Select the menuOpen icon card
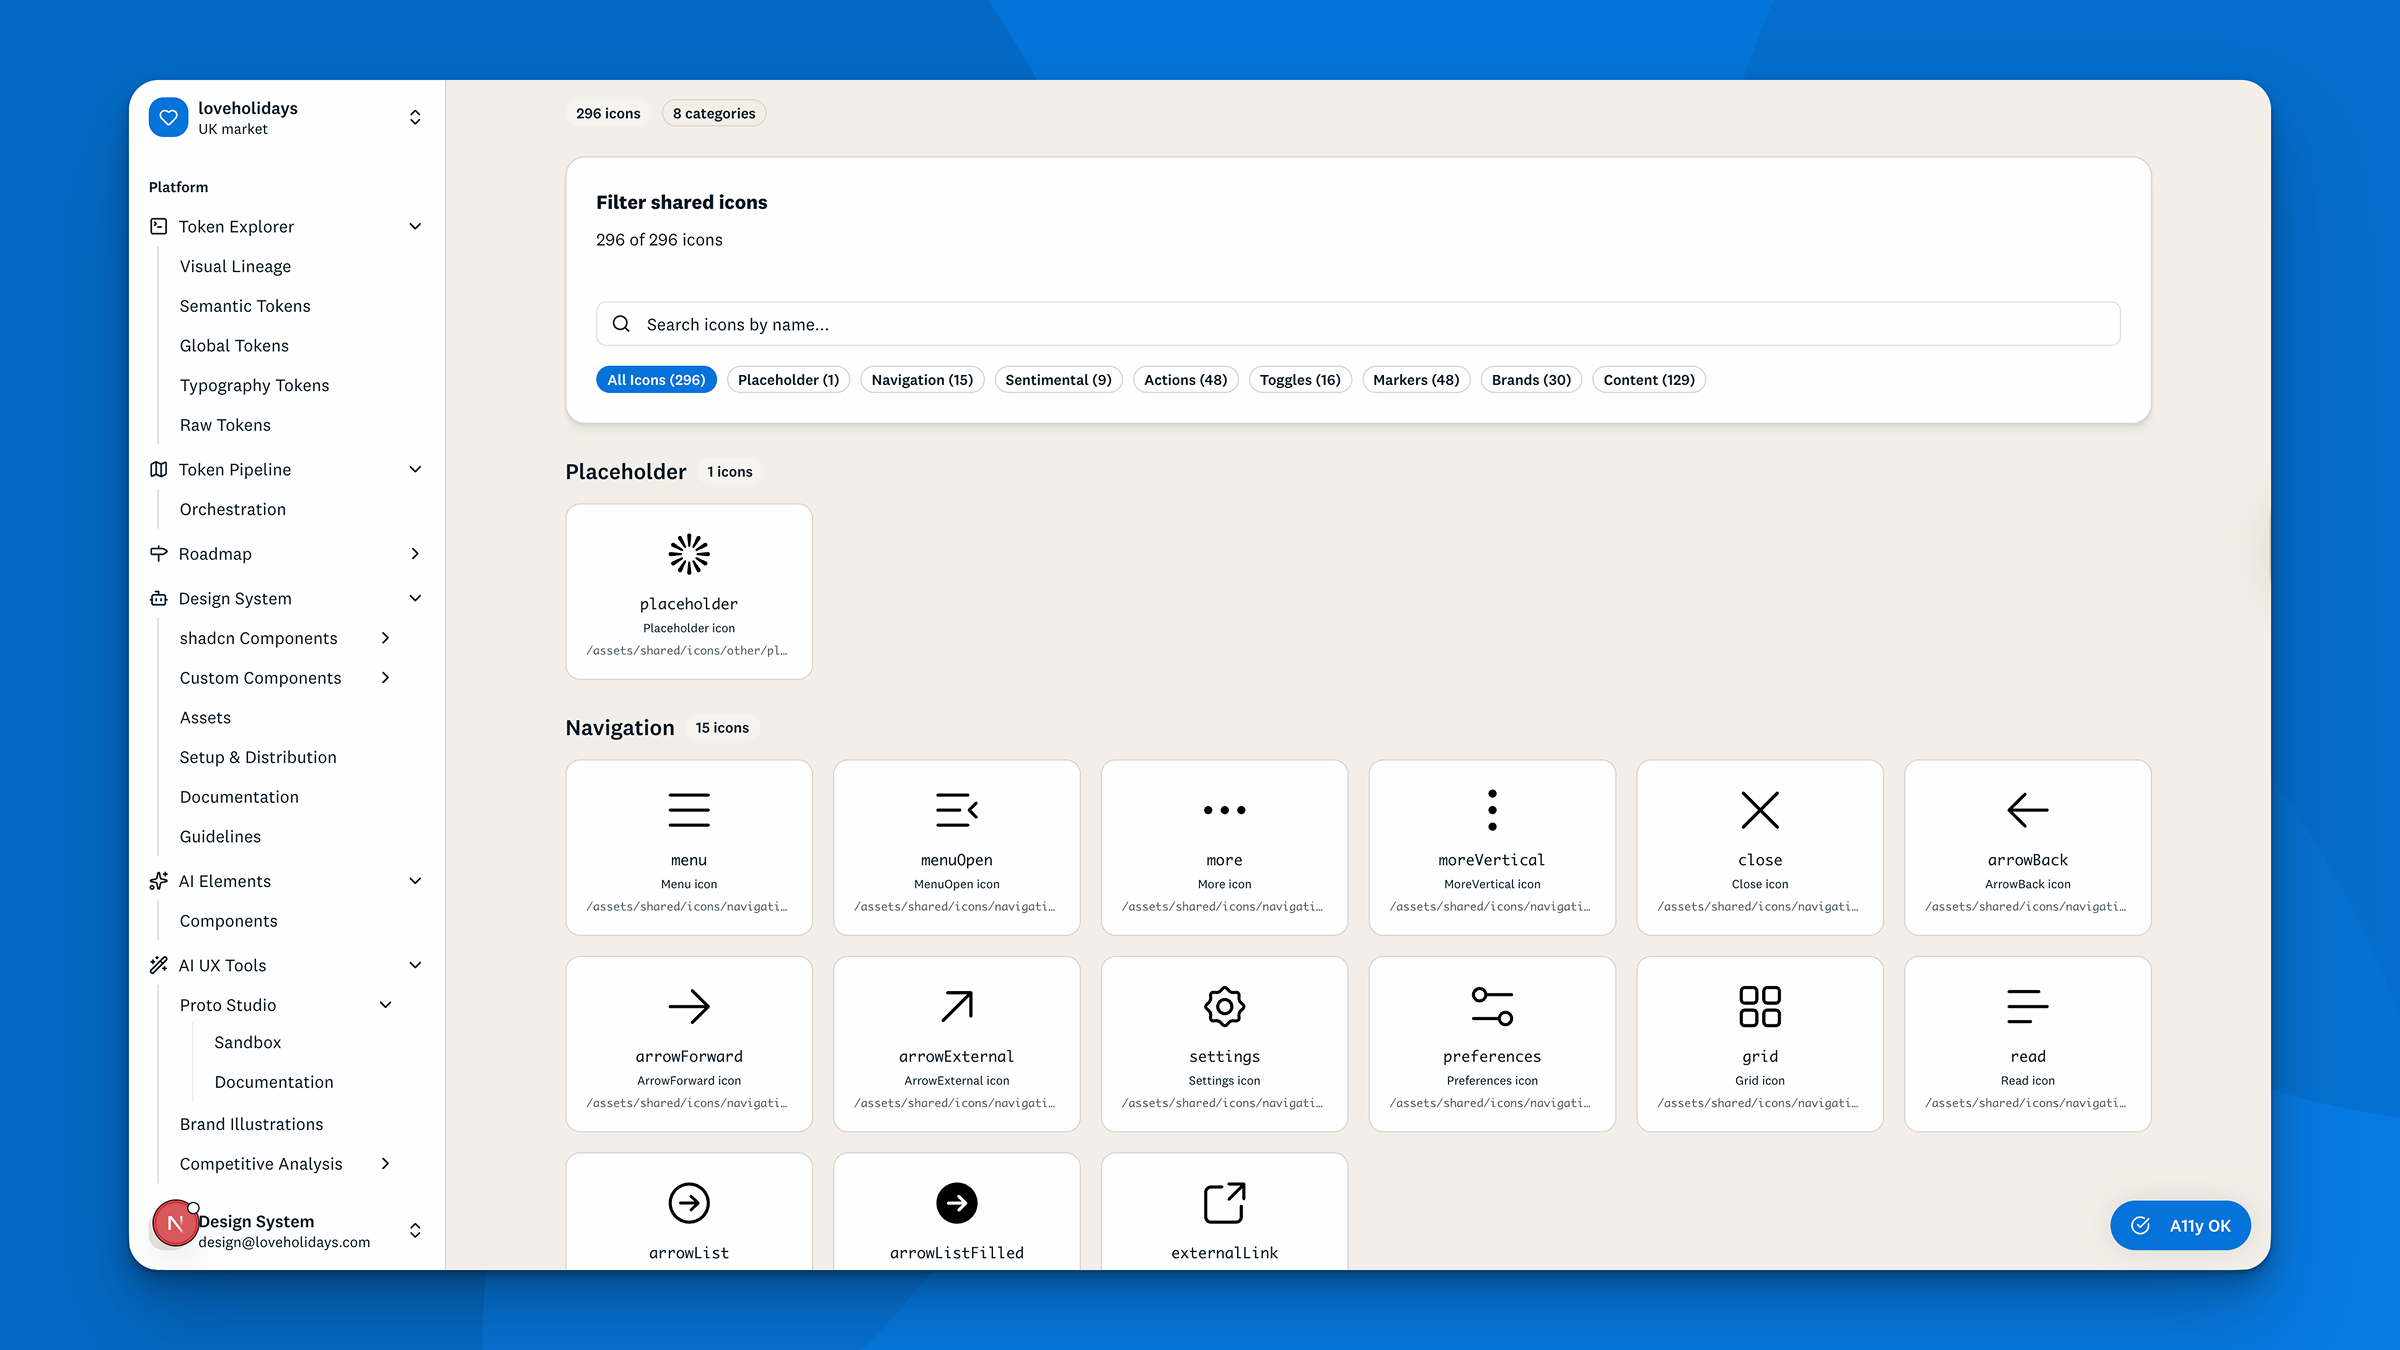Viewport: 2400px width, 1350px height. 956,847
